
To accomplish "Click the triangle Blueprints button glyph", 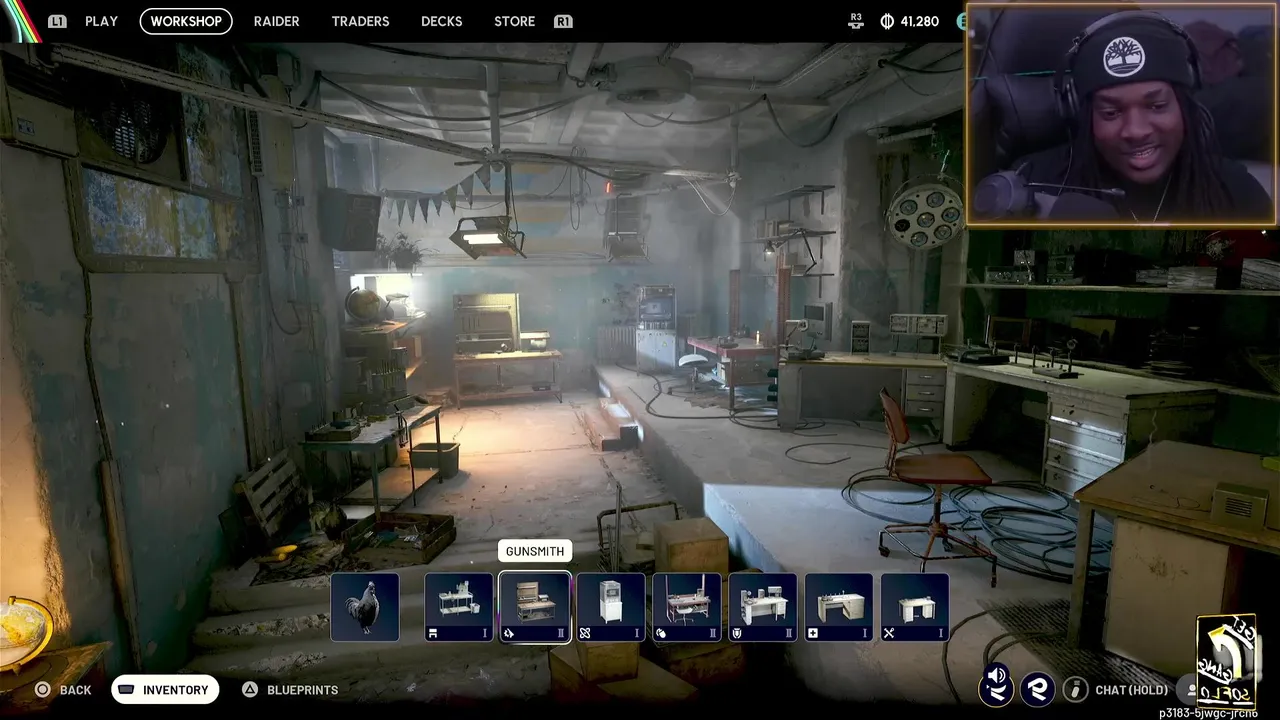I will 250,690.
